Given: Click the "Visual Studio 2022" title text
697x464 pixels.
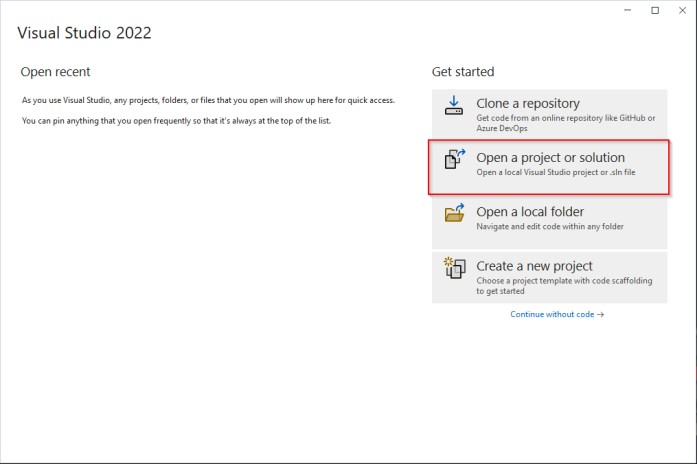Looking at the screenshot, I should (x=84, y=33).
